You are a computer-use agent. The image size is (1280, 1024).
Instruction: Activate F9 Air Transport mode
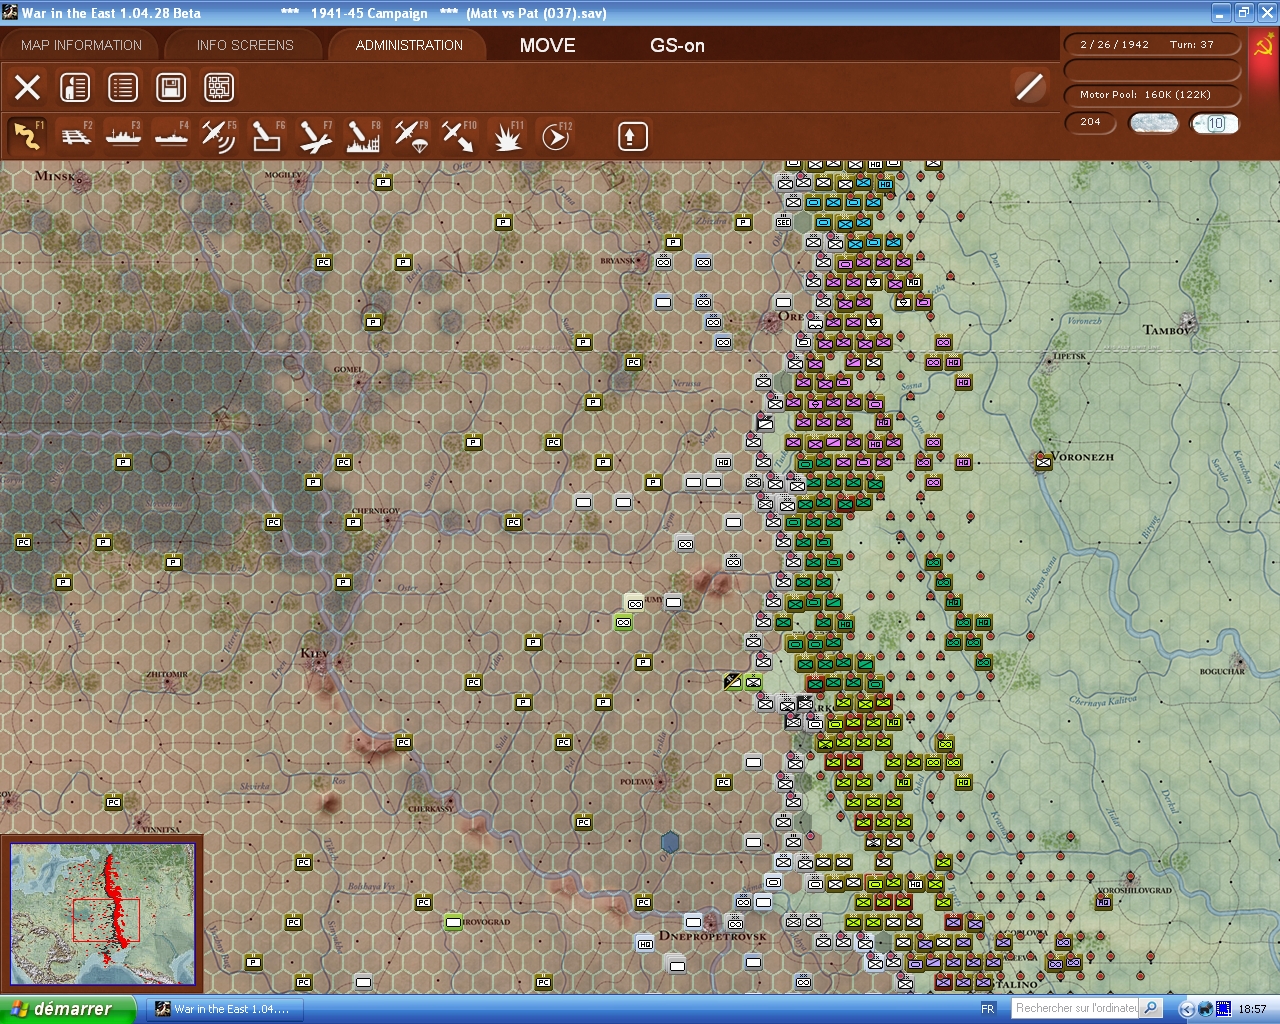[x=411, y=136]
